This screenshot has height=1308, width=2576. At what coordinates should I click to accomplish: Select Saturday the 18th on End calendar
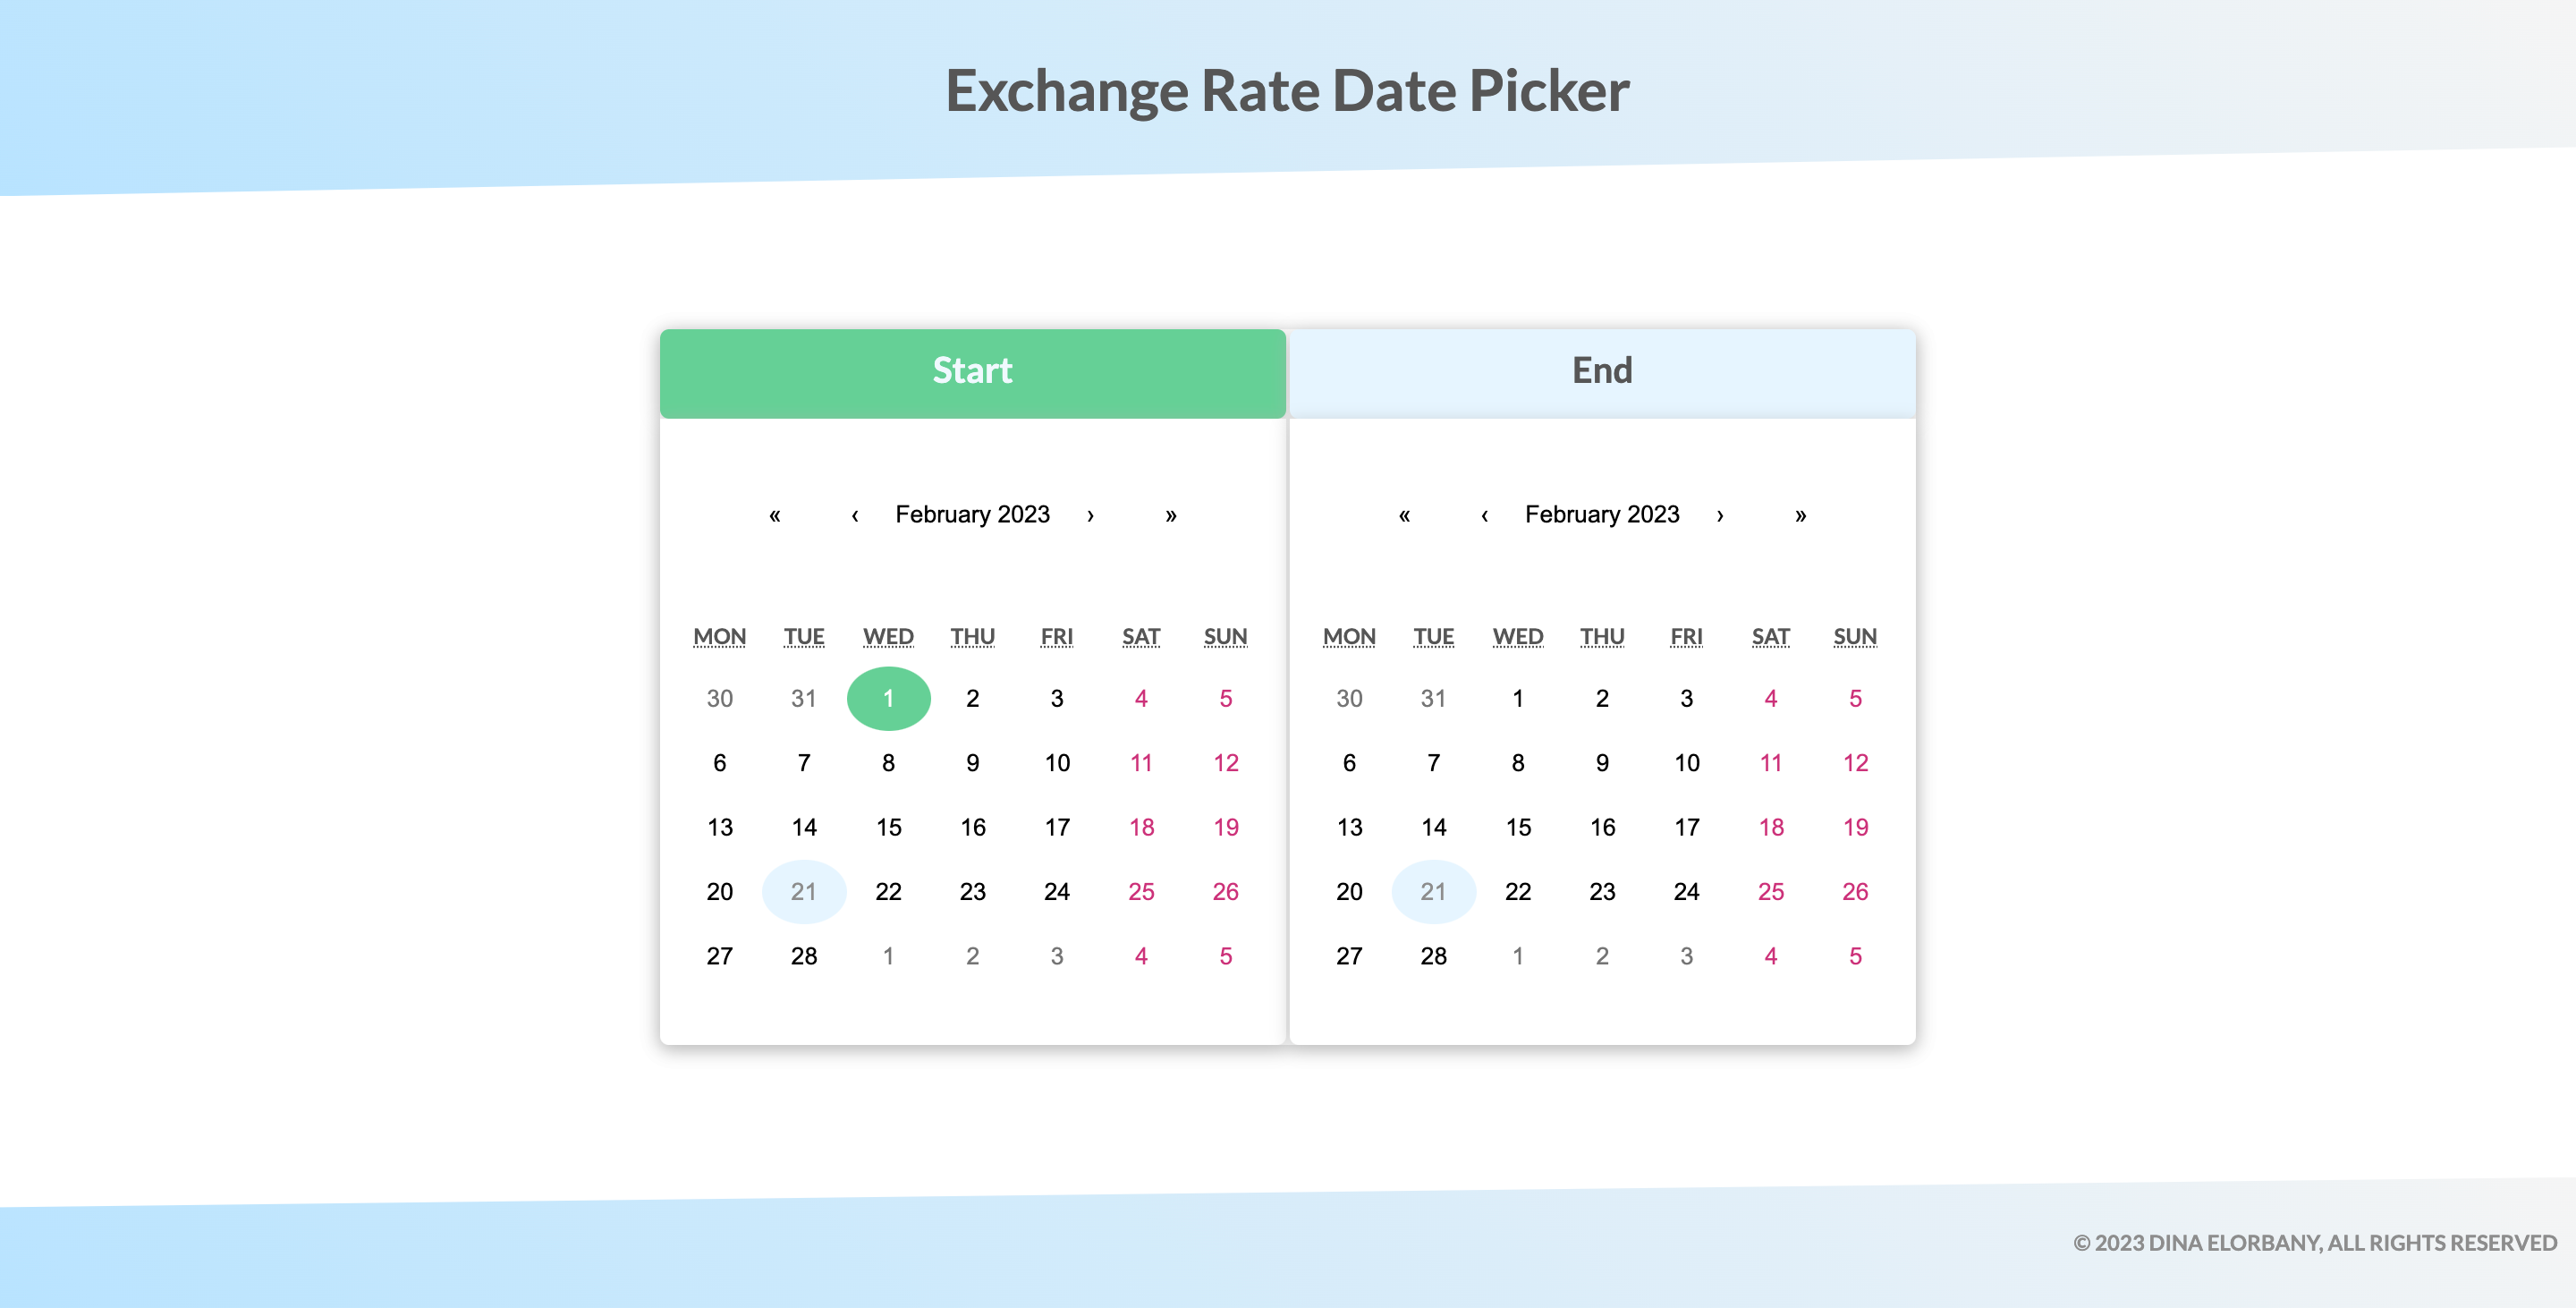pyautogui.click(x=1770, y=827)
